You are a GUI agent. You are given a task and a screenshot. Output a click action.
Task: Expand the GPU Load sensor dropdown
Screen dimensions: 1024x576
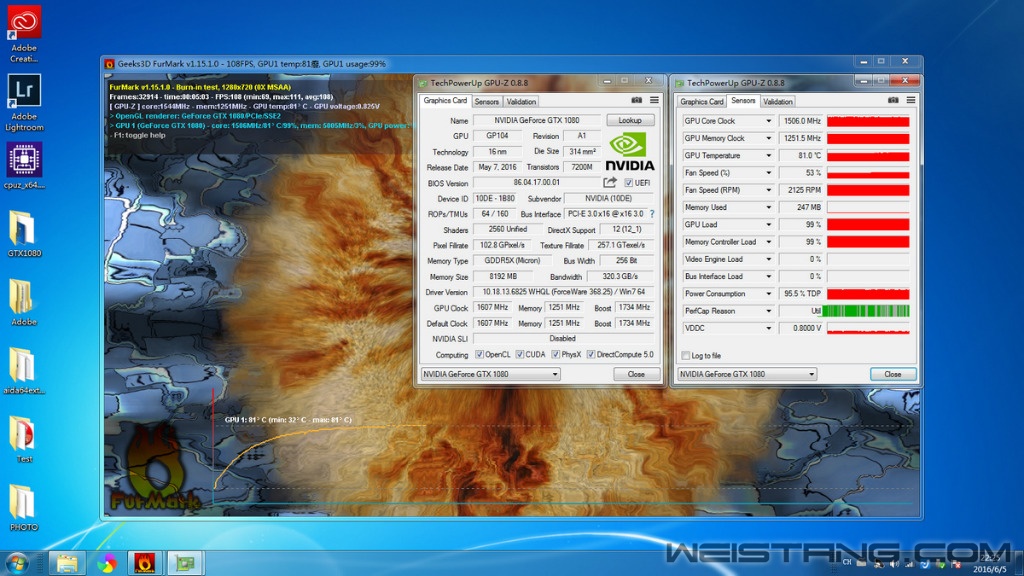click(768, 225)
